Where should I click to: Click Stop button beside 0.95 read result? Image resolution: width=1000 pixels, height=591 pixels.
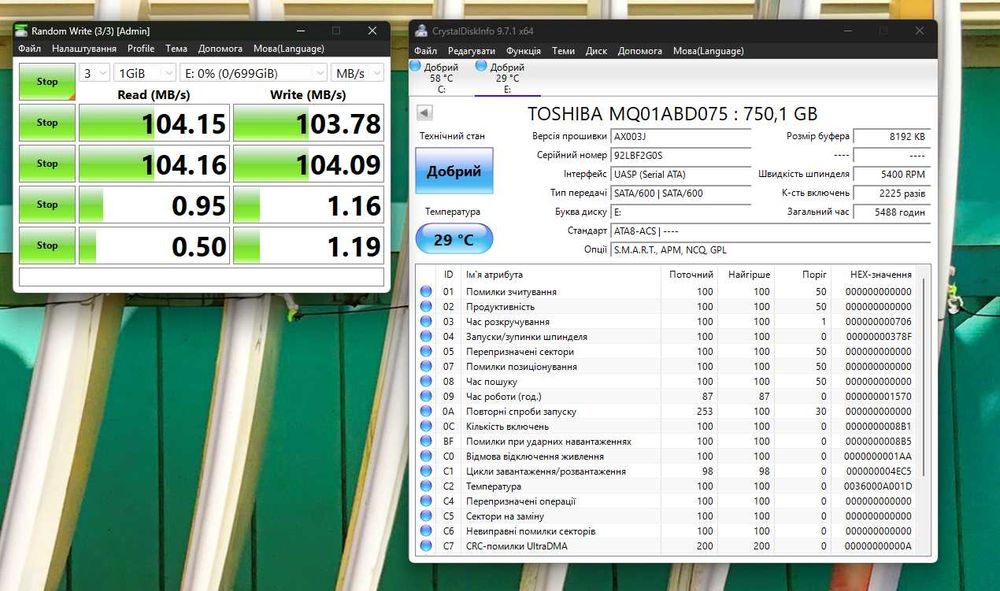click(x=47, y=204)
